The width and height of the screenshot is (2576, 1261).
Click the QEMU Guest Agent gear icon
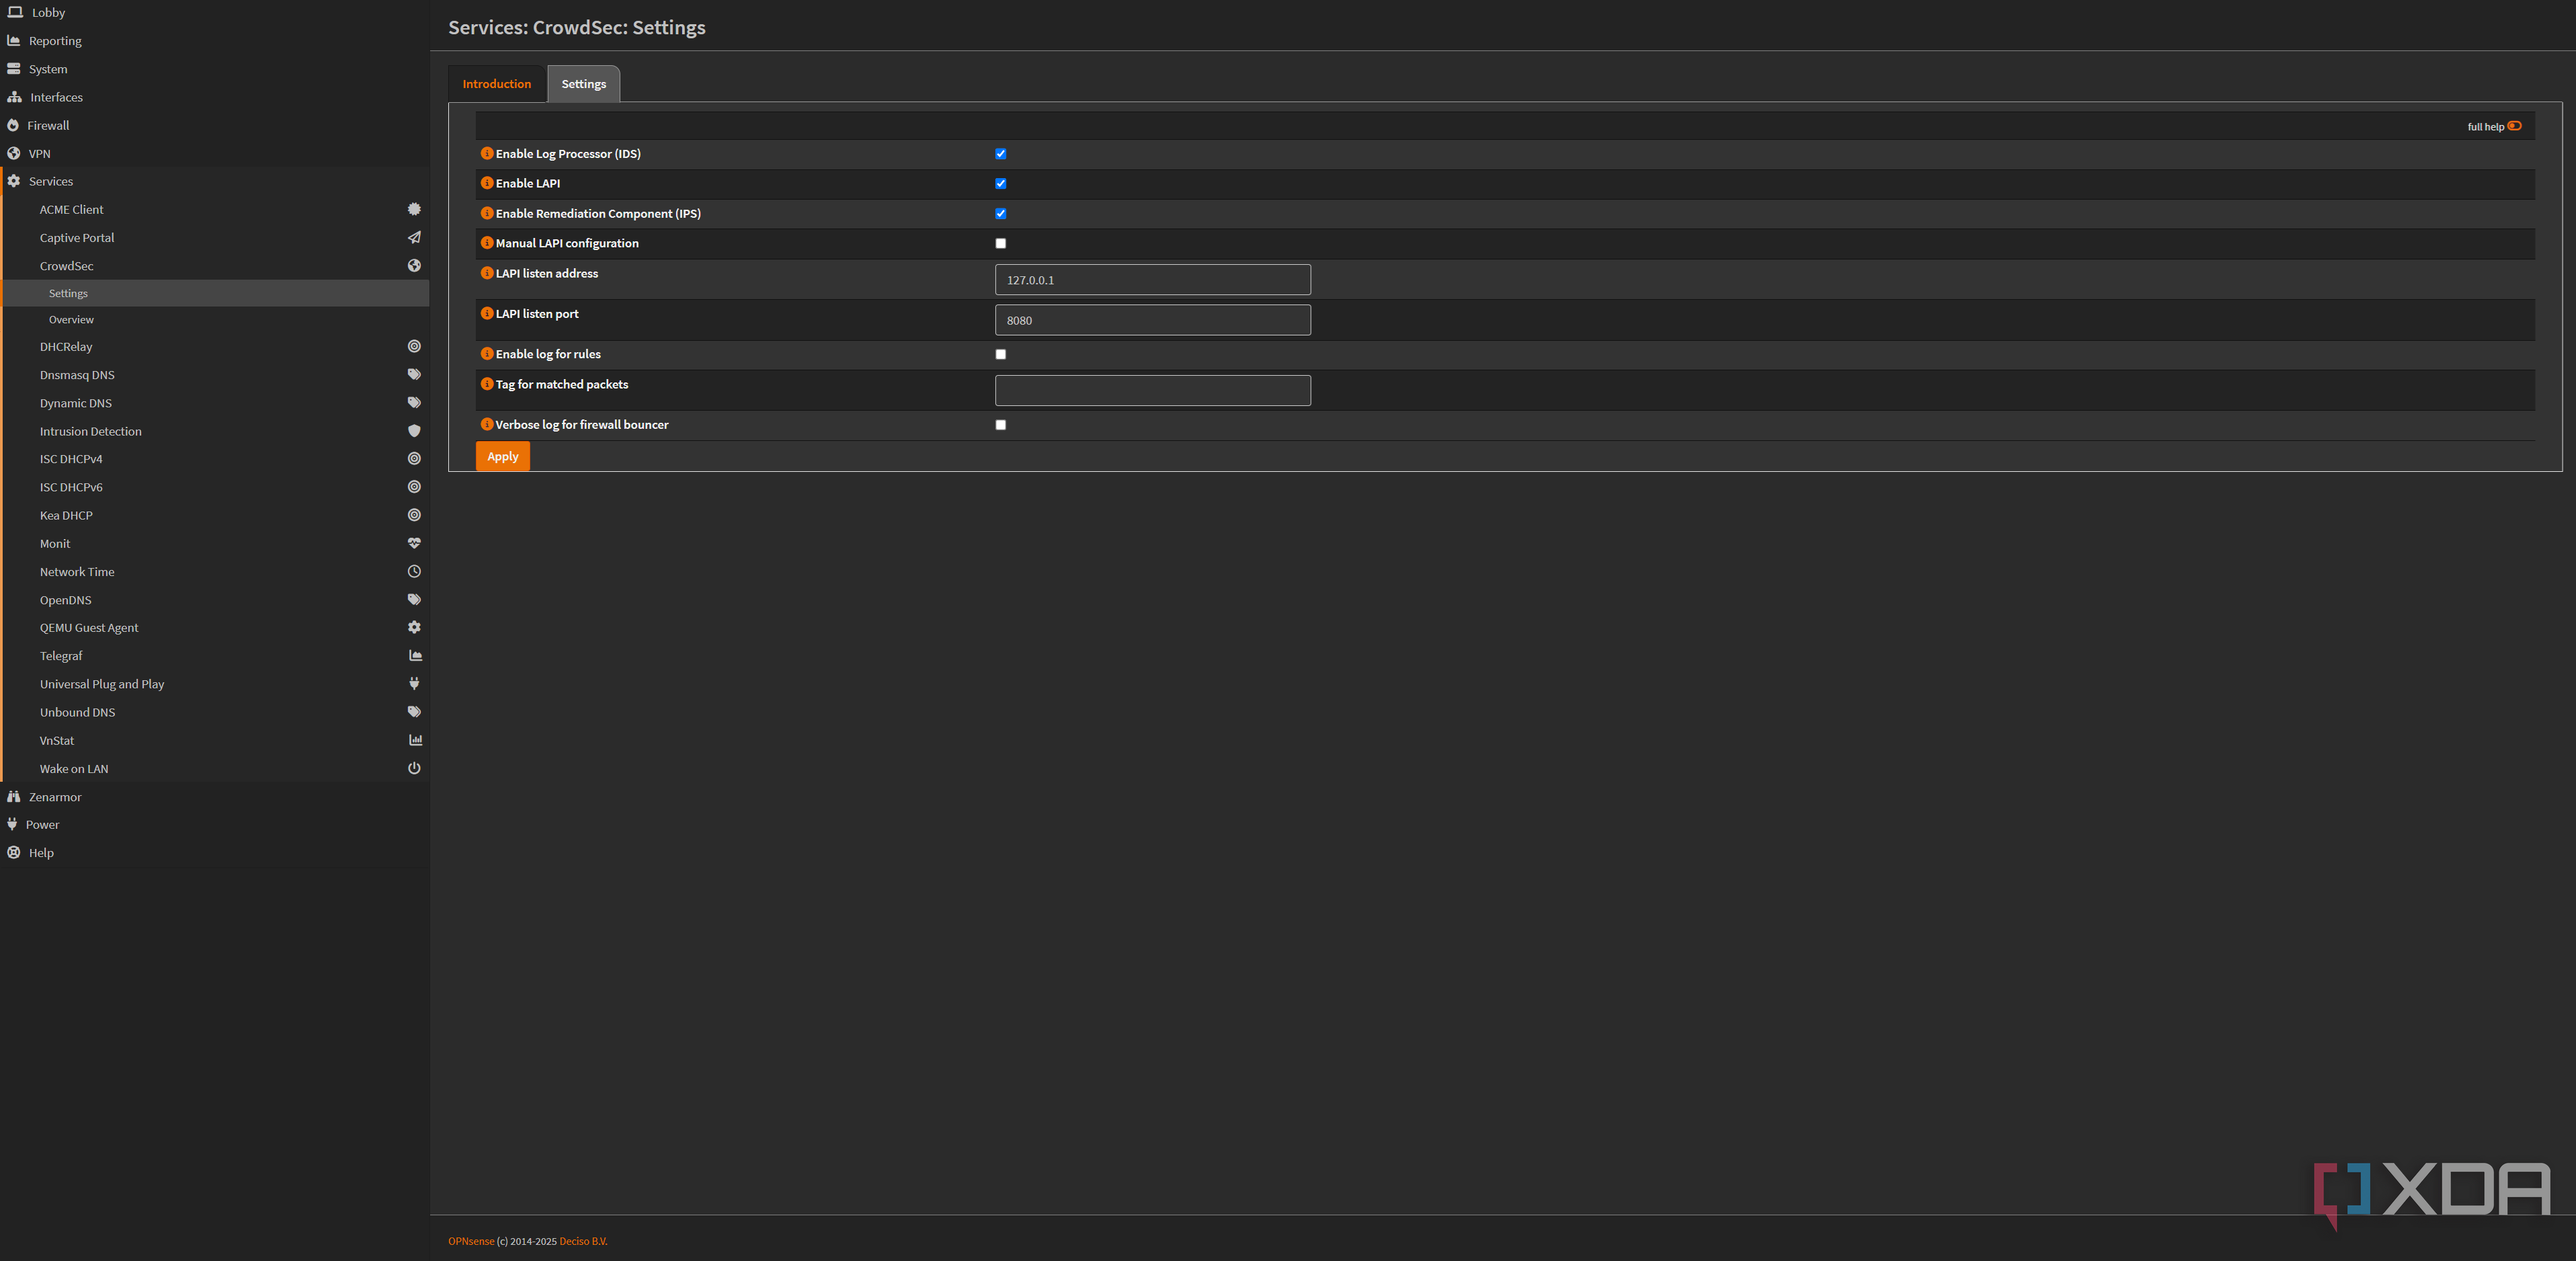pos(414,627)
